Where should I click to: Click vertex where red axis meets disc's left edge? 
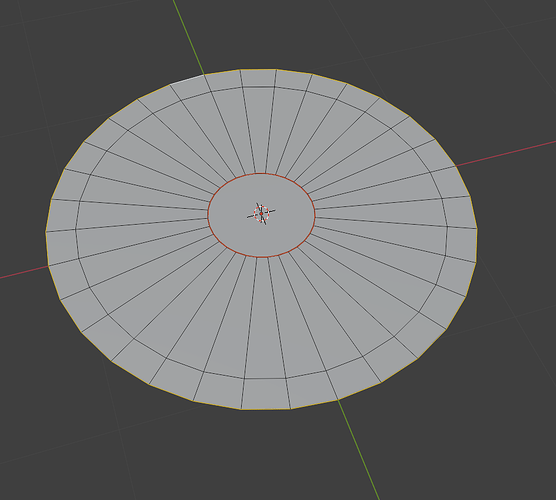(48, 266)
